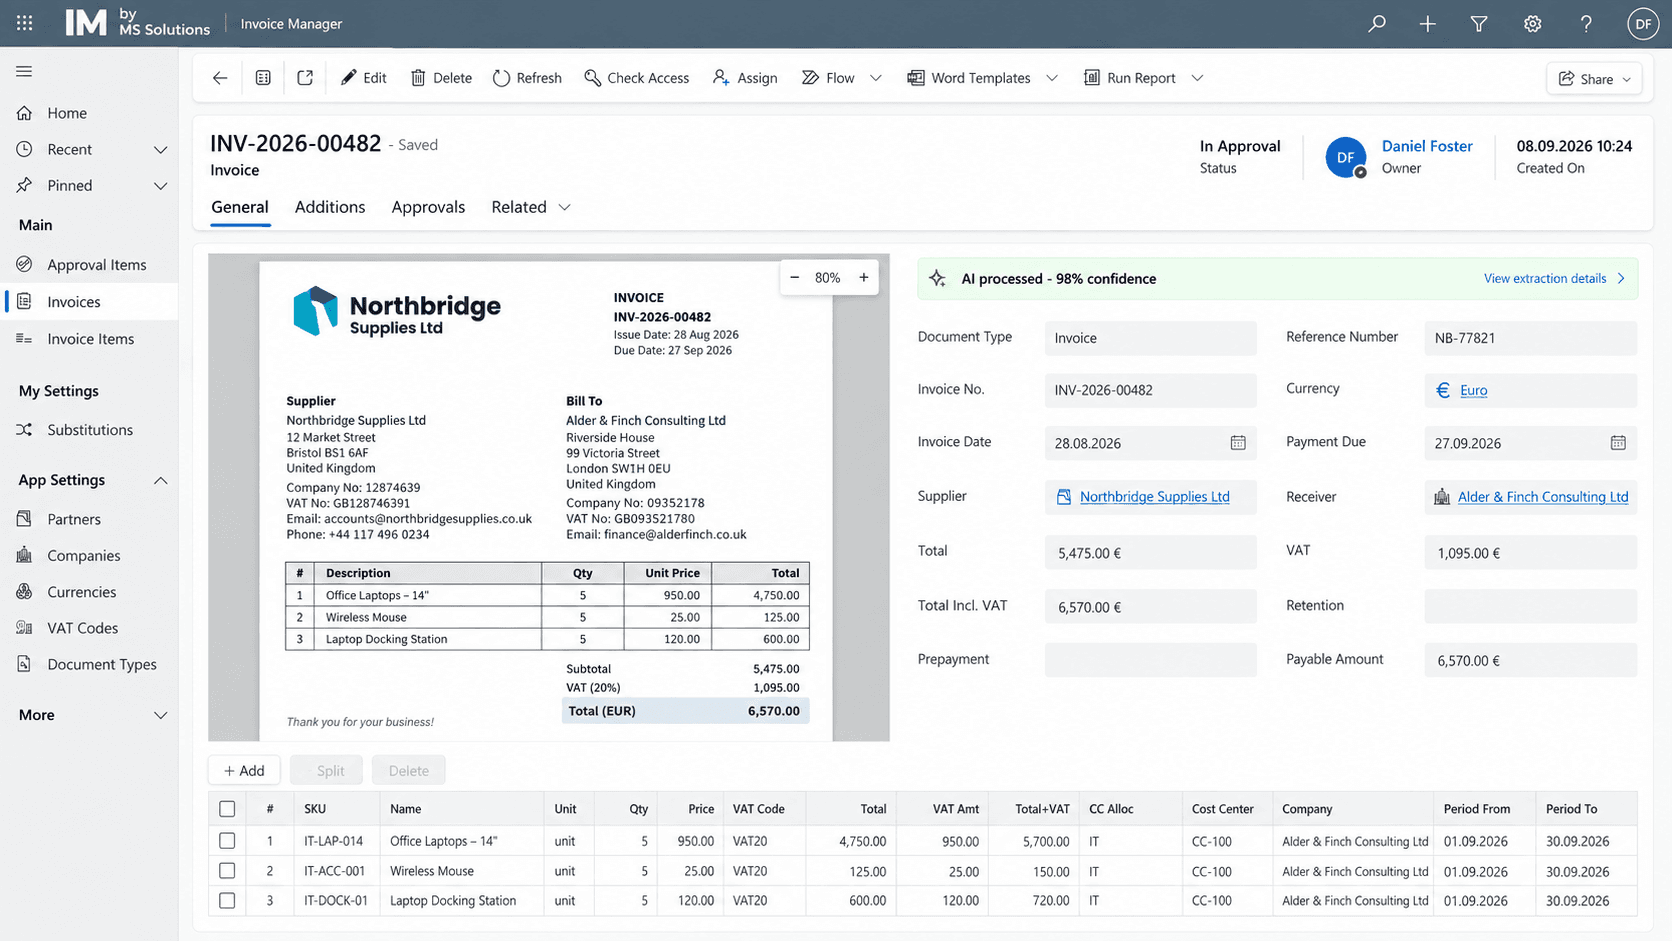Click the Flow command
The height and width of the screenshot is (941, 1672).
(828, 77)
